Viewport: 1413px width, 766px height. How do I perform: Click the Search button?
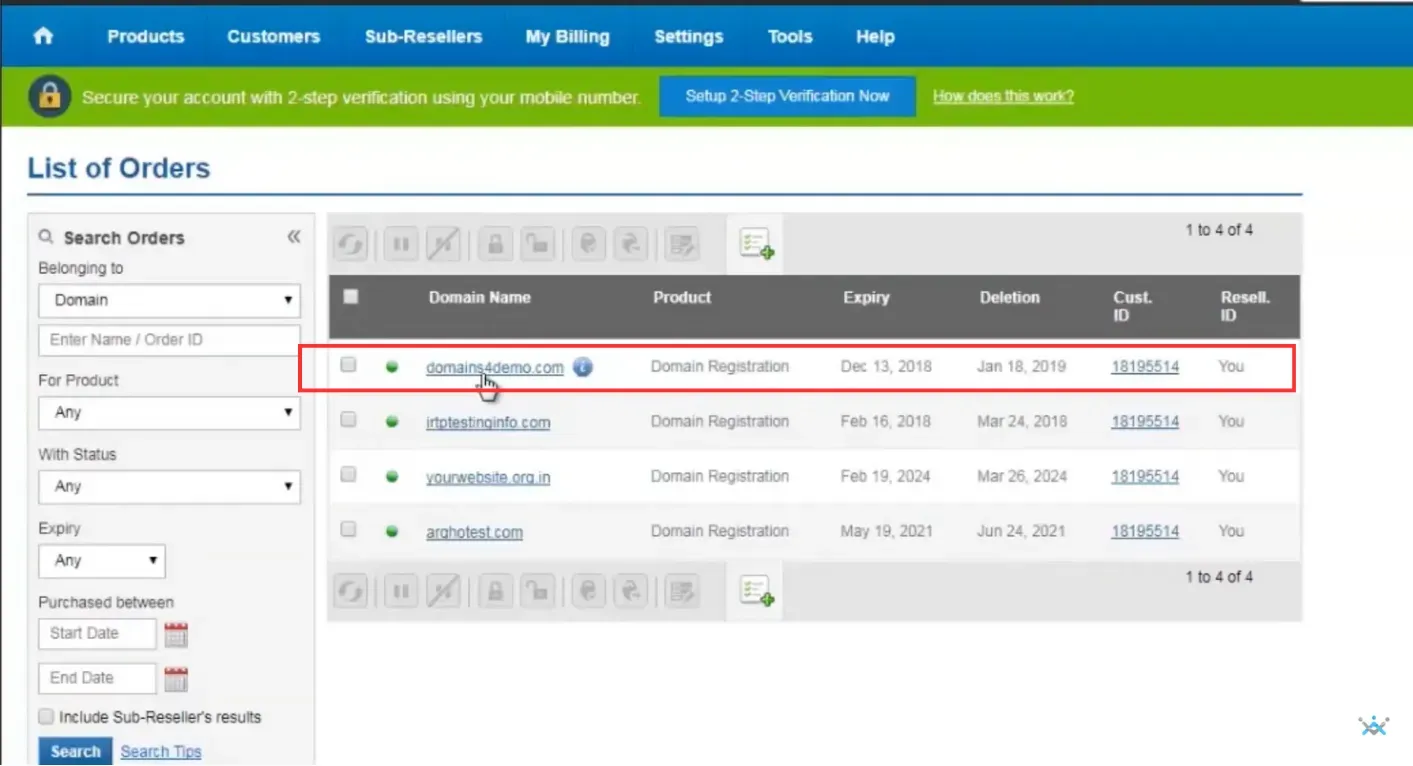pyautogui.click(x=76, y=751)
